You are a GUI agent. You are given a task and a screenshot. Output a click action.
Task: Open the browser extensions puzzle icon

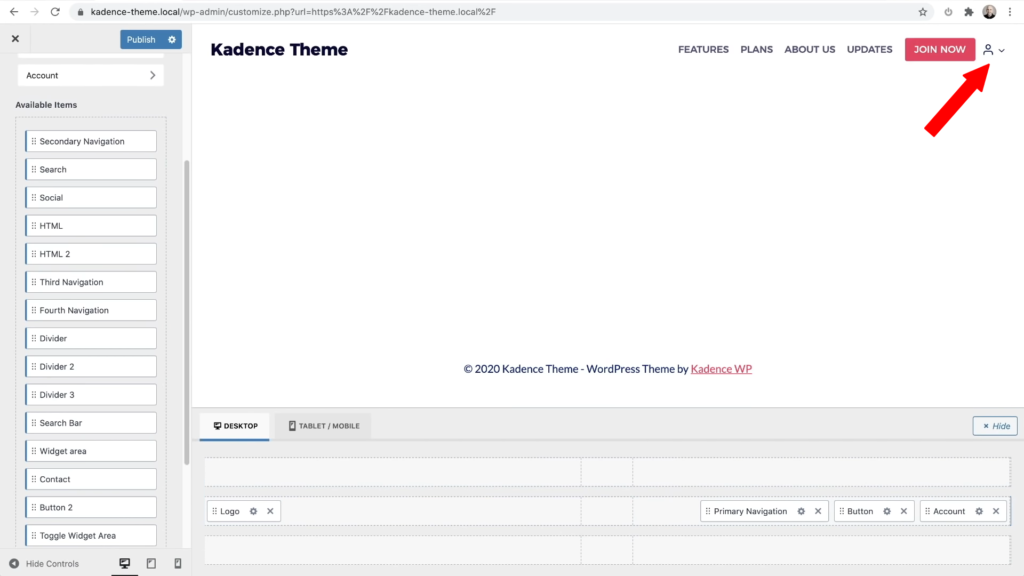968,12
